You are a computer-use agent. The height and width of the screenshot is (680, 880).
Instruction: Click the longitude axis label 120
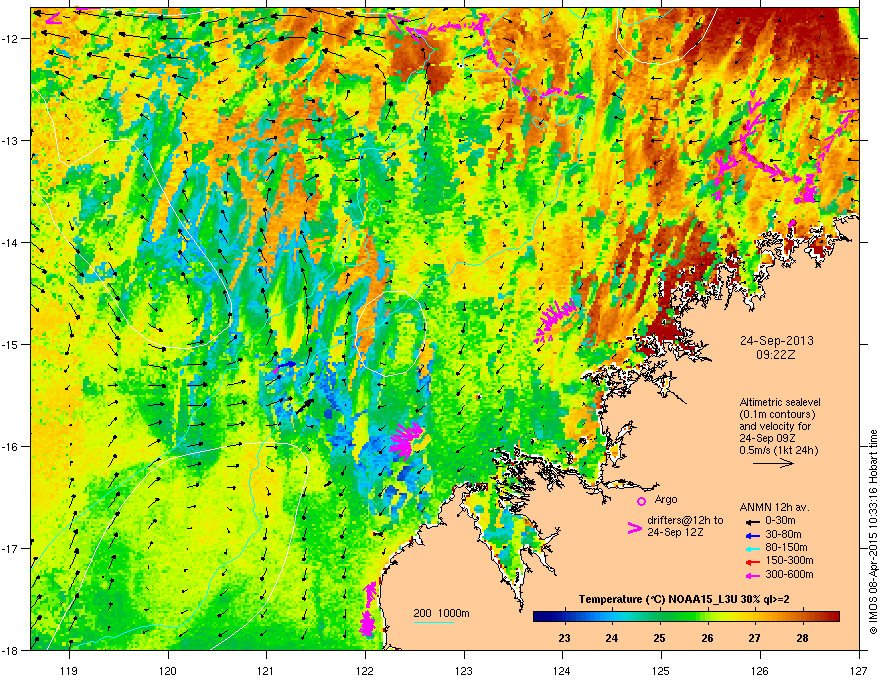click(x=168, y=670)
